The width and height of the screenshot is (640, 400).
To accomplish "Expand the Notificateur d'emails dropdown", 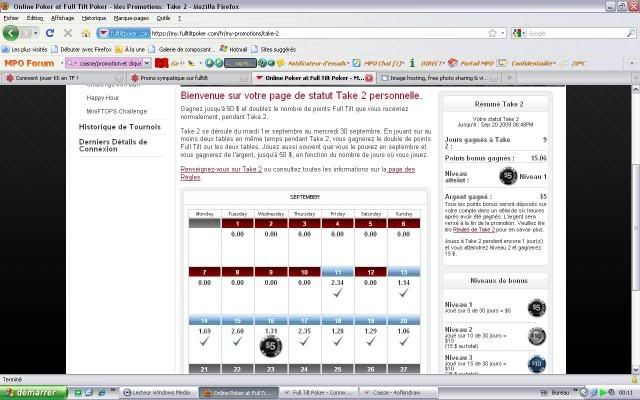I will 348,63.
